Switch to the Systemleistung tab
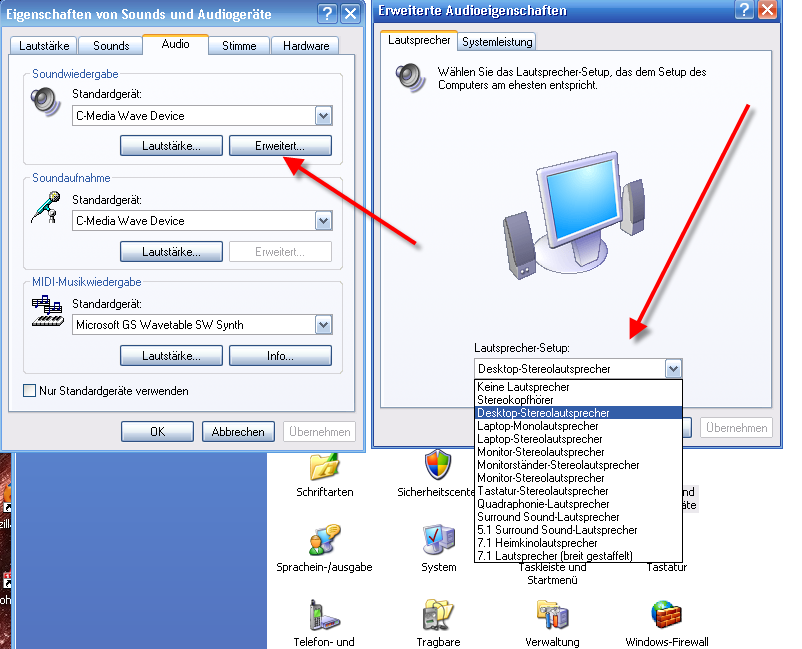 [497, 42]
